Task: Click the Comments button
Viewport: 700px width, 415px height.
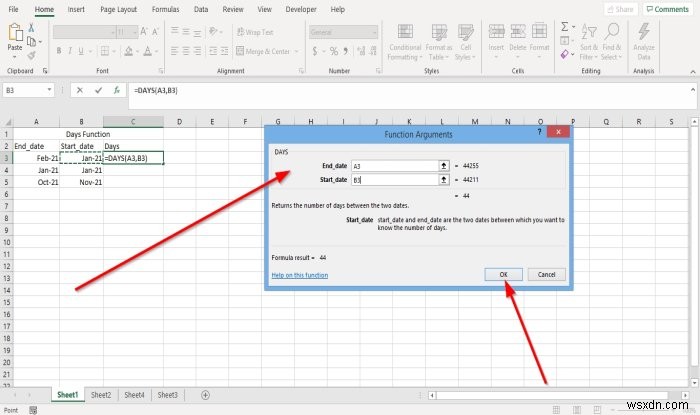Action: tap(667, 9)
